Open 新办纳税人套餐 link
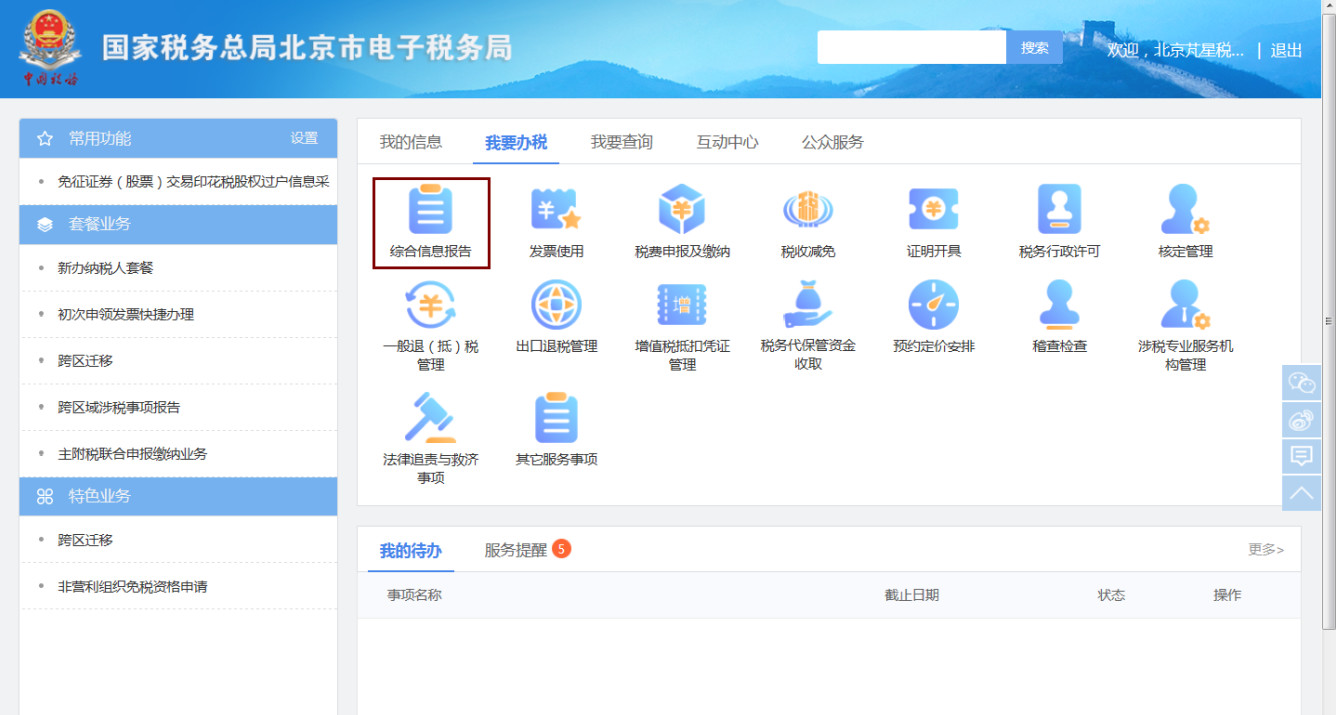 [105, 268]
